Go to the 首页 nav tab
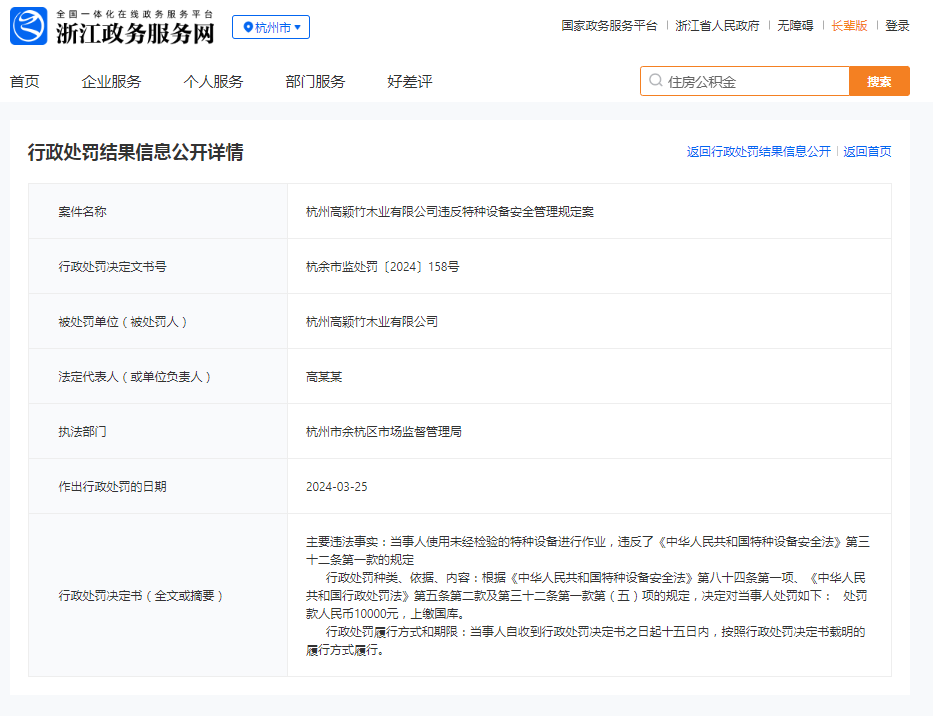 click(25, 82)
